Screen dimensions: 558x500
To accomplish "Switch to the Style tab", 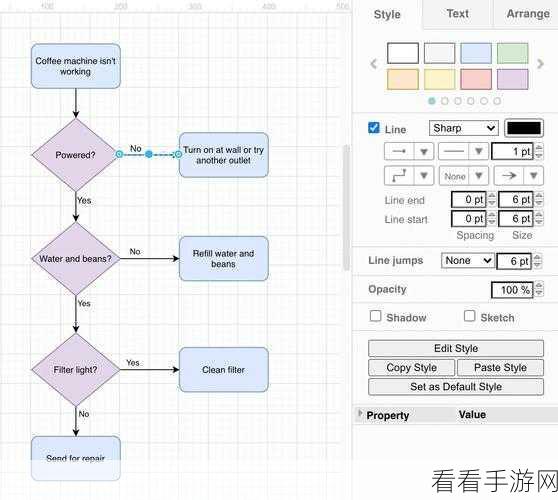I will point(387,14).
